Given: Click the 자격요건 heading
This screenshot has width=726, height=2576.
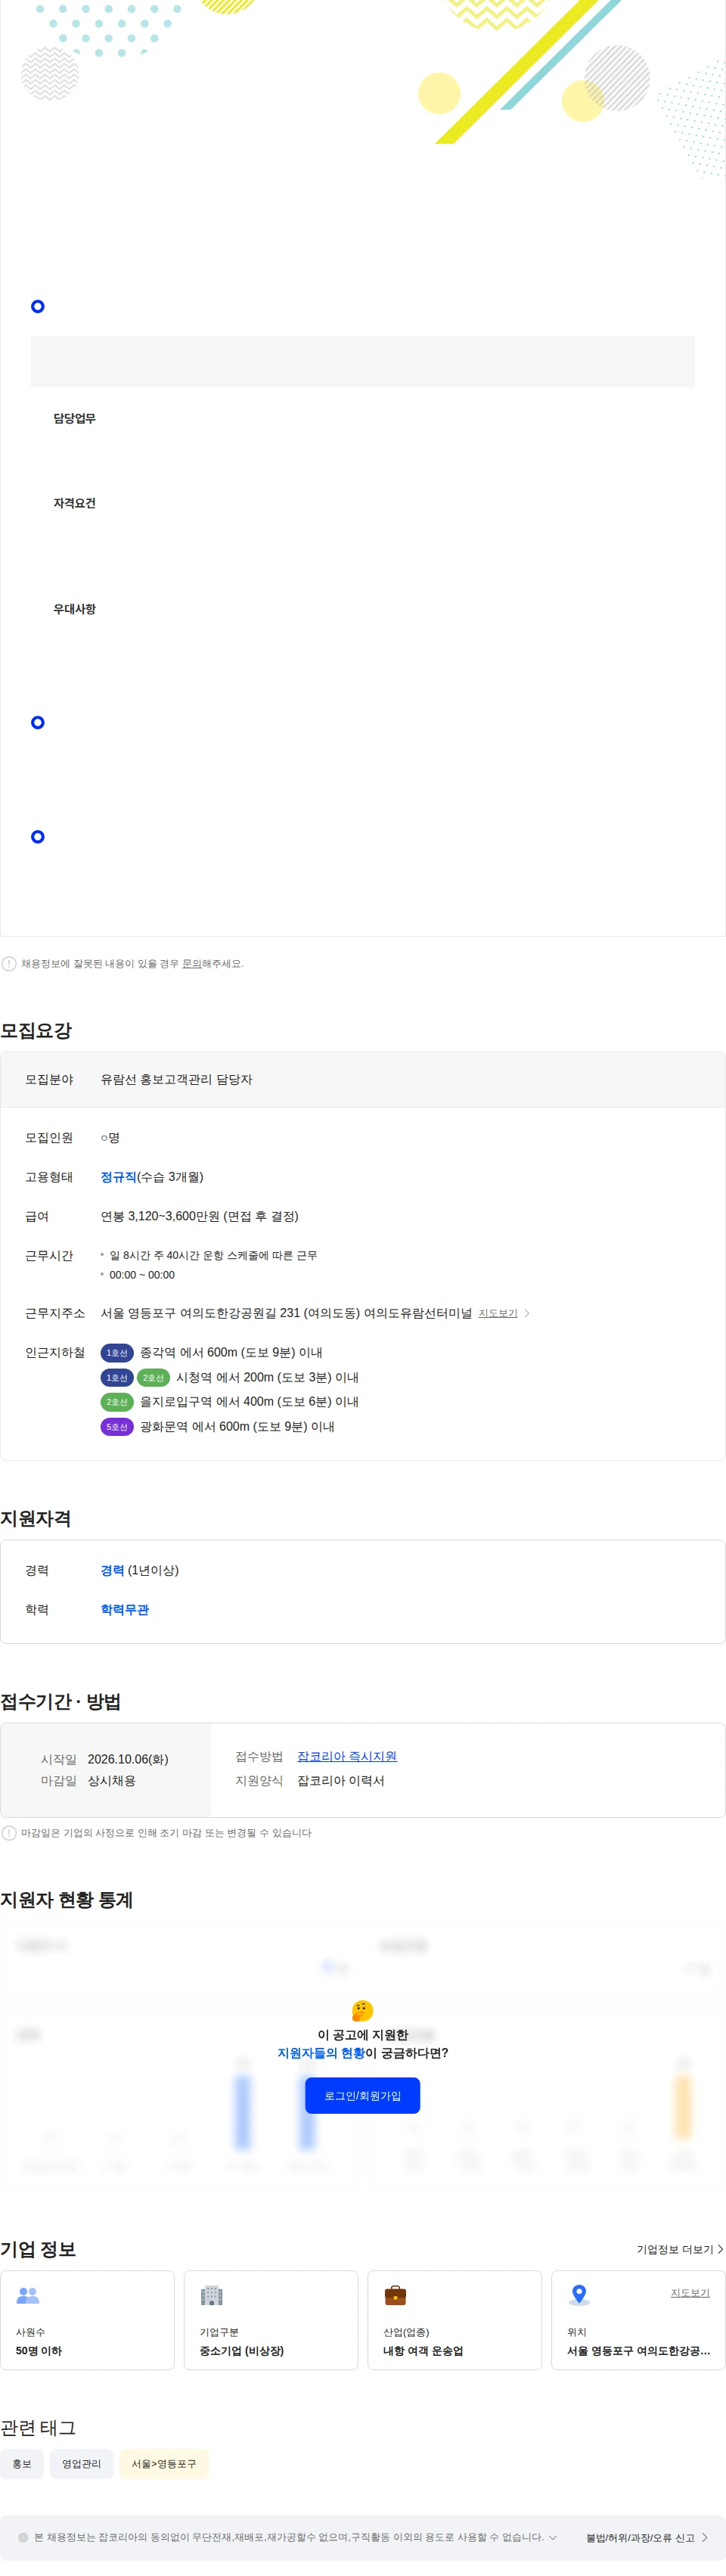Looking at the screenshot, I should [75, 503].
